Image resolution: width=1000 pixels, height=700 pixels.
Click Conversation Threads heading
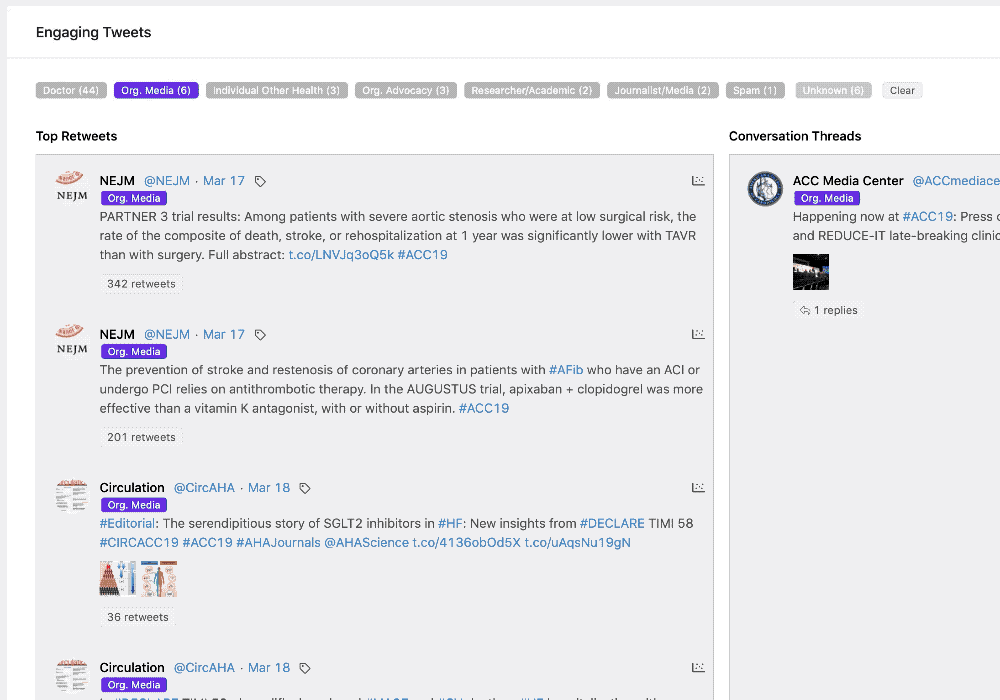coord(795,136)
